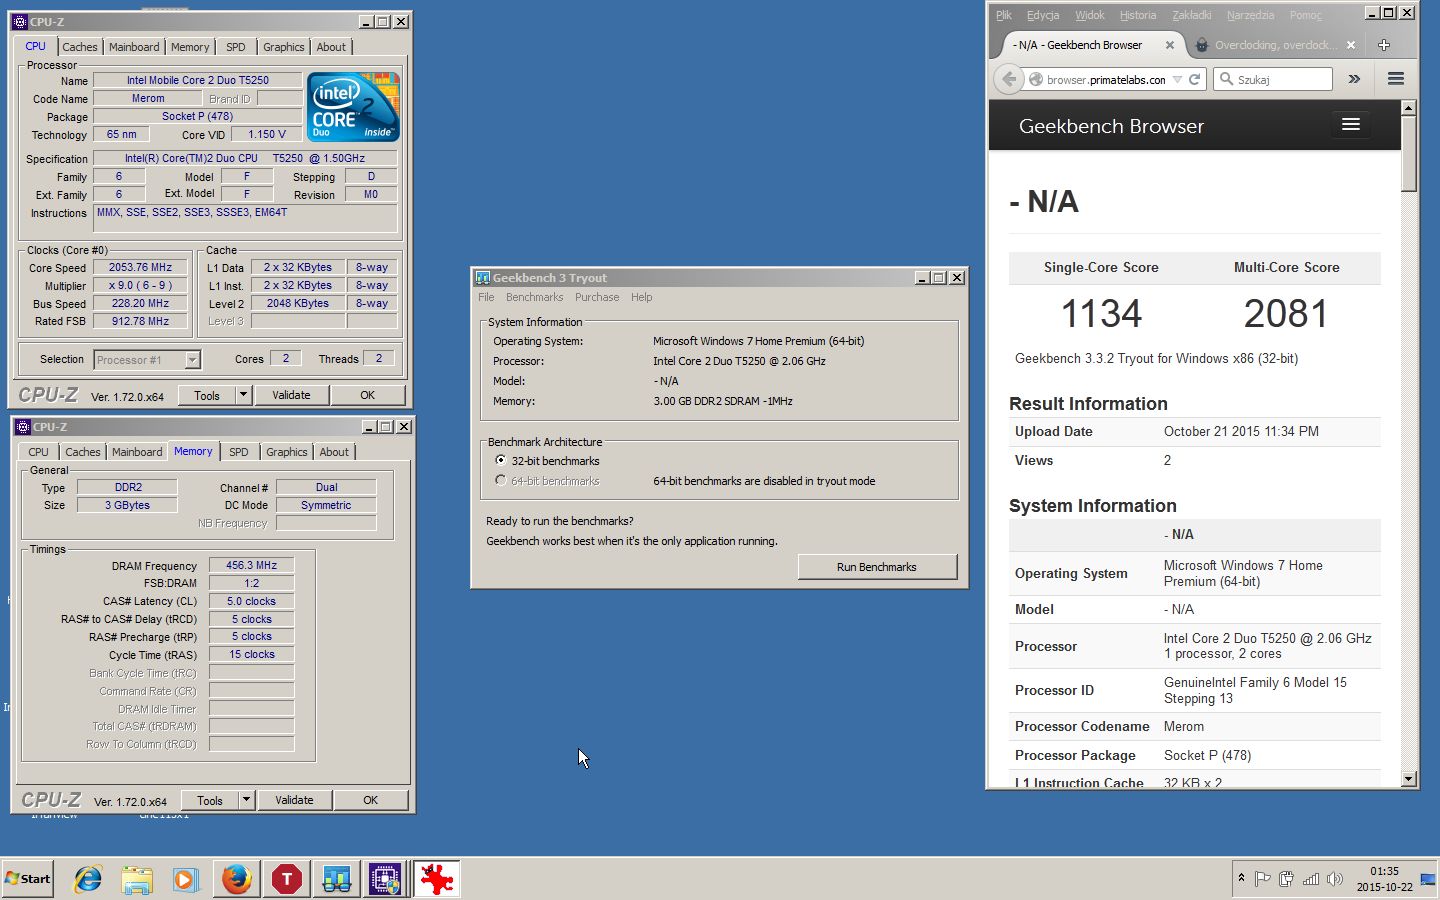Switch to CPU-Z chip icon in taskbar
Screen dimensions: 1440x900
[385, 879]
